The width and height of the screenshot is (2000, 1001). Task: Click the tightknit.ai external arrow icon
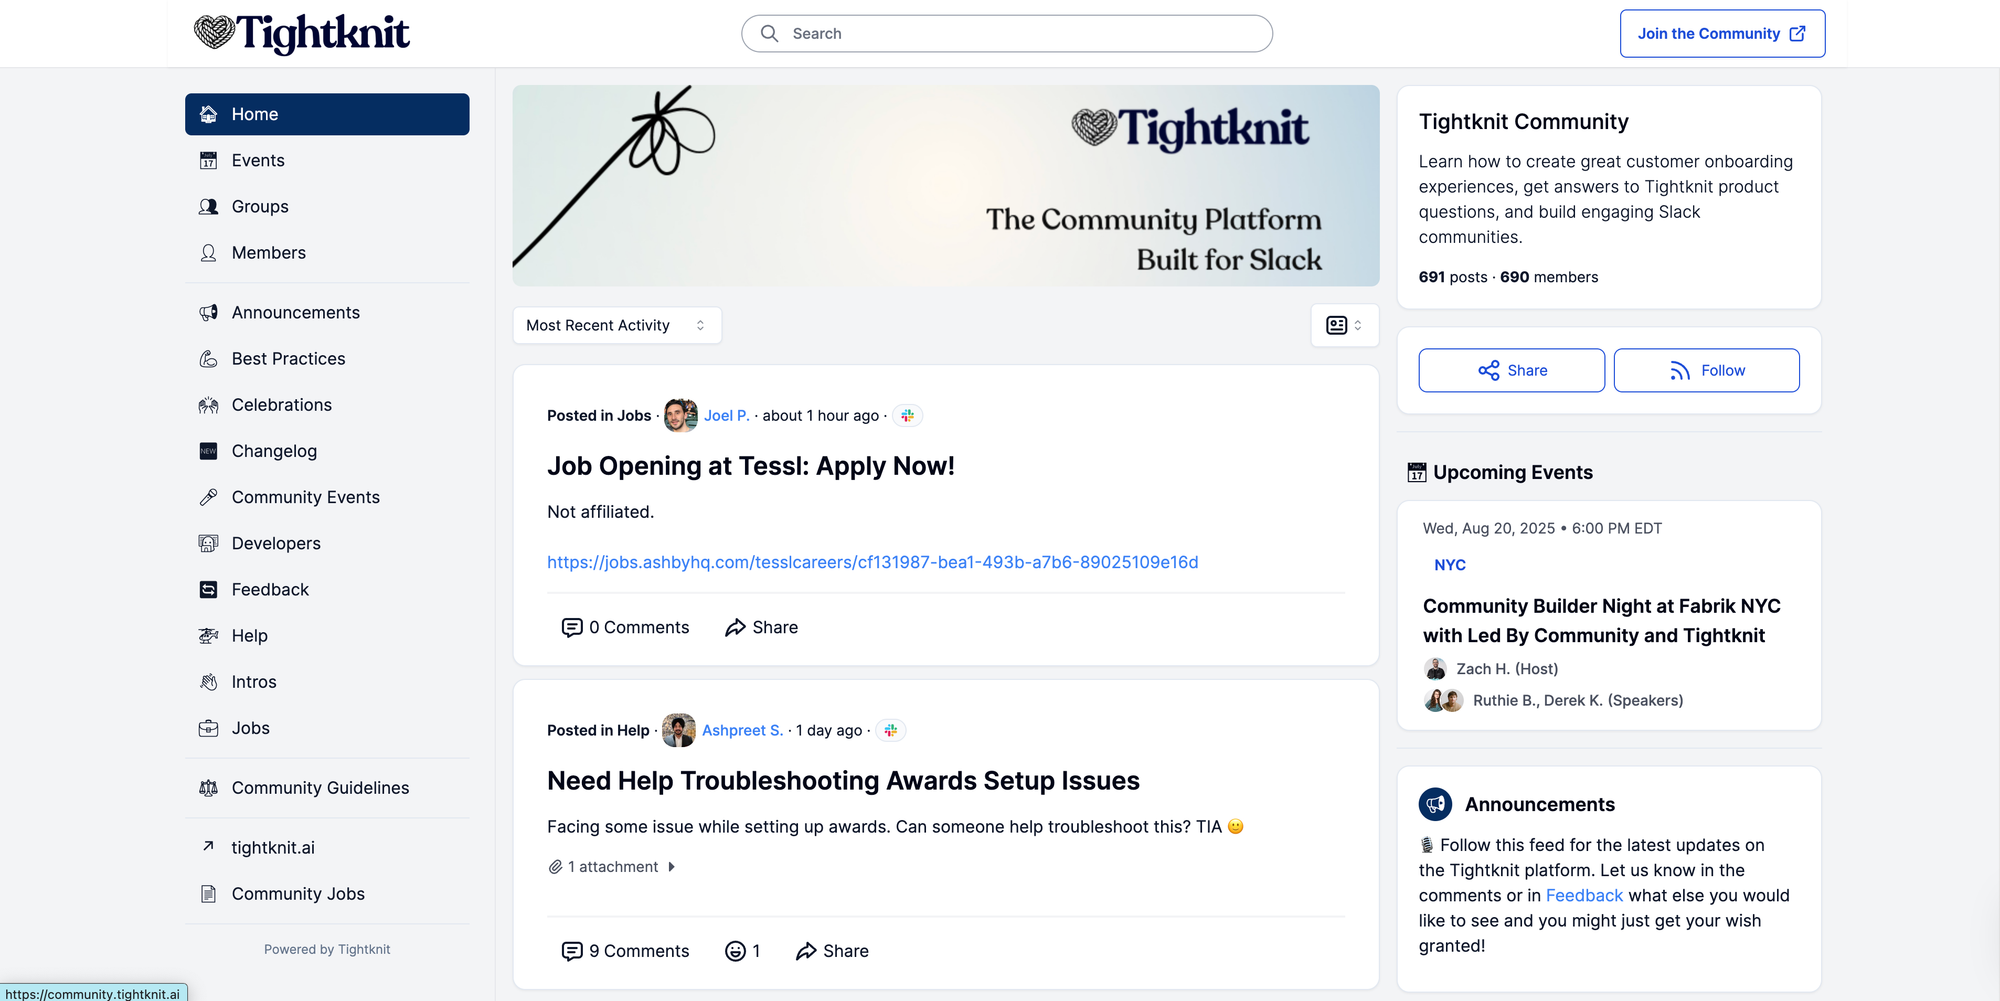tap(208, 847)
